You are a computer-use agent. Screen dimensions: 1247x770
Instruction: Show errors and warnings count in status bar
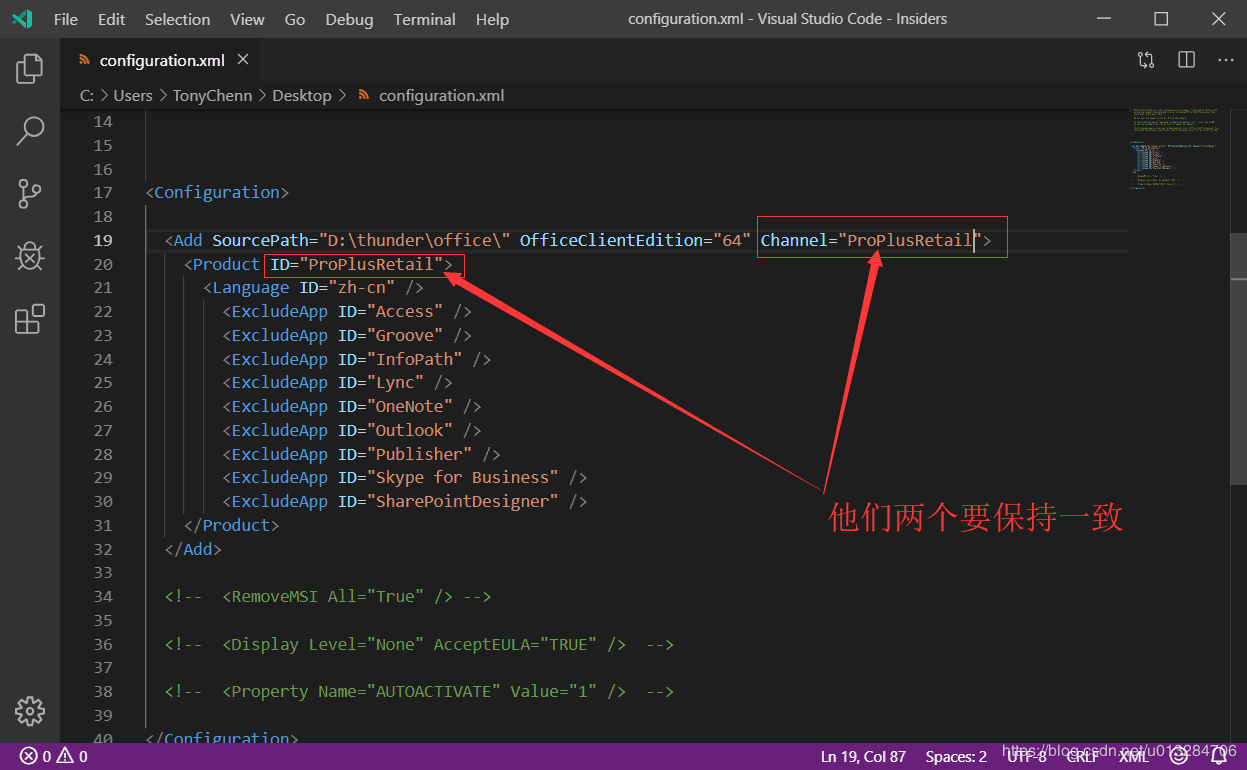54,756
